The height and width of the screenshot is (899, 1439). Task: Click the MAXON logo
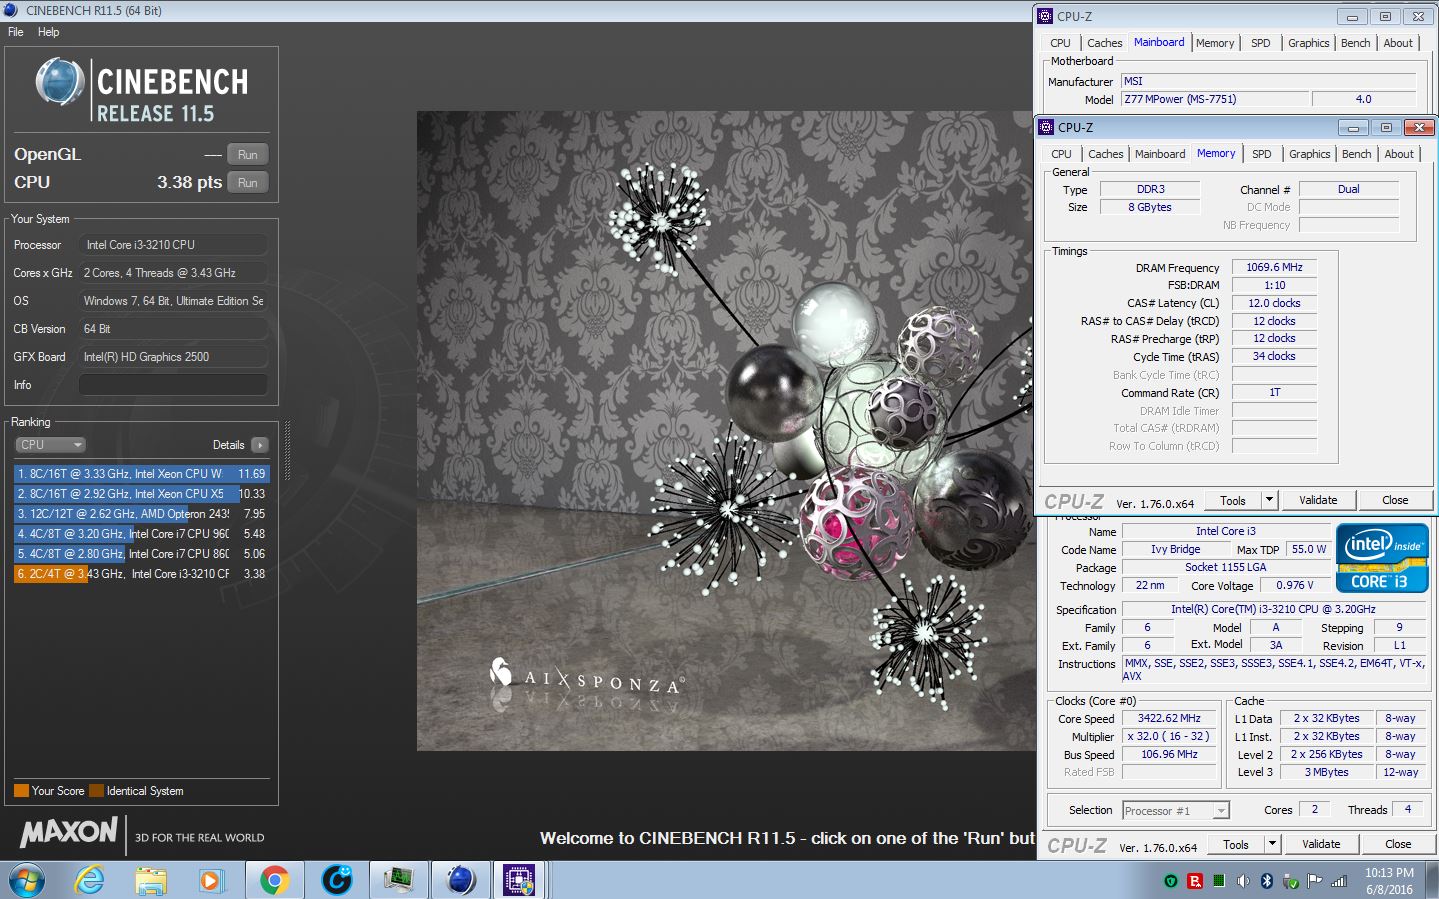[69, 832]
